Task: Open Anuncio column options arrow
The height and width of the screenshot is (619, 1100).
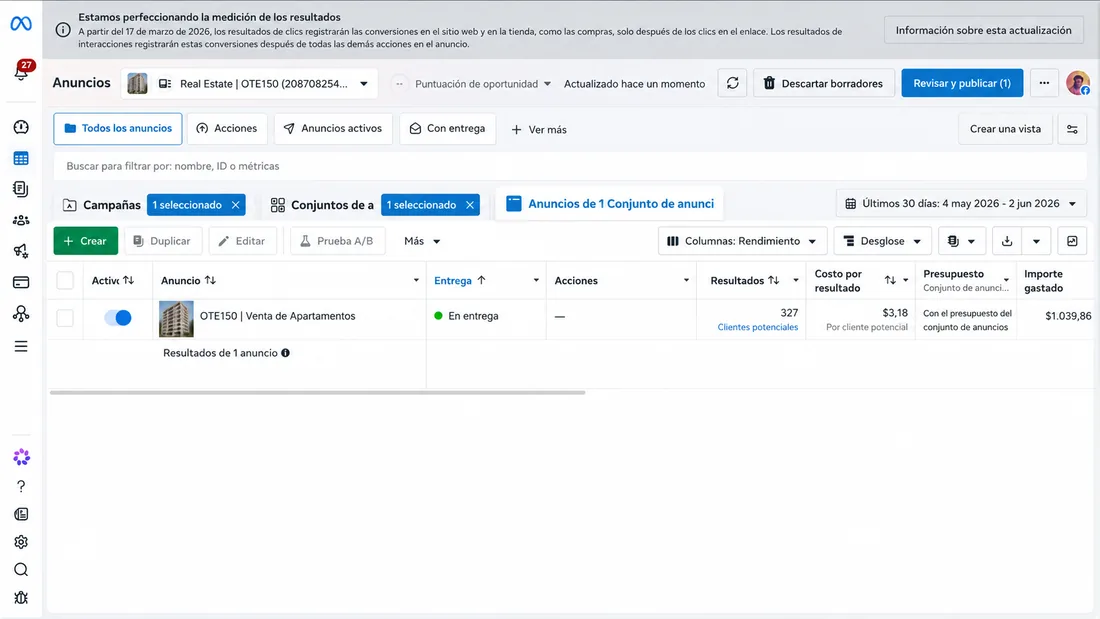Action: coord(416,280)
